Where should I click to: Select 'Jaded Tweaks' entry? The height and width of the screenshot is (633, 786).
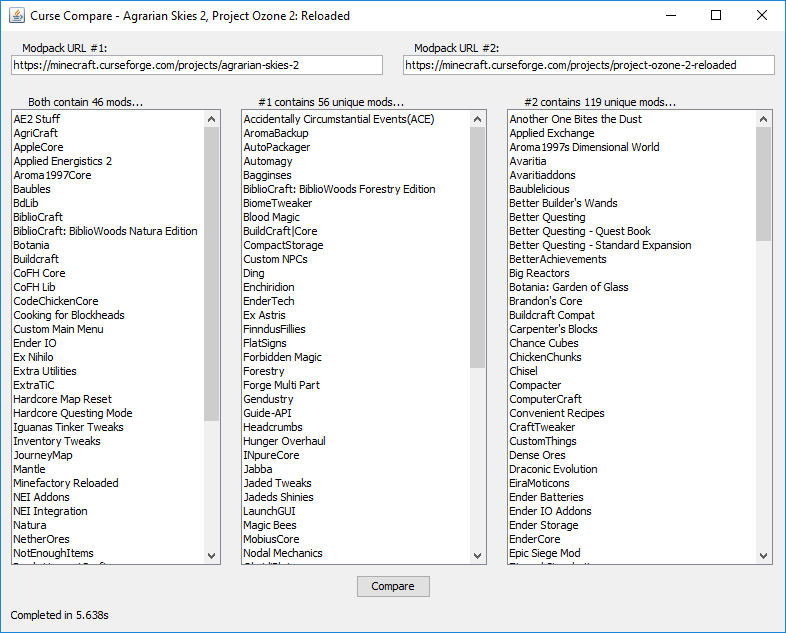pyautogui.click(x=277, y=484)
